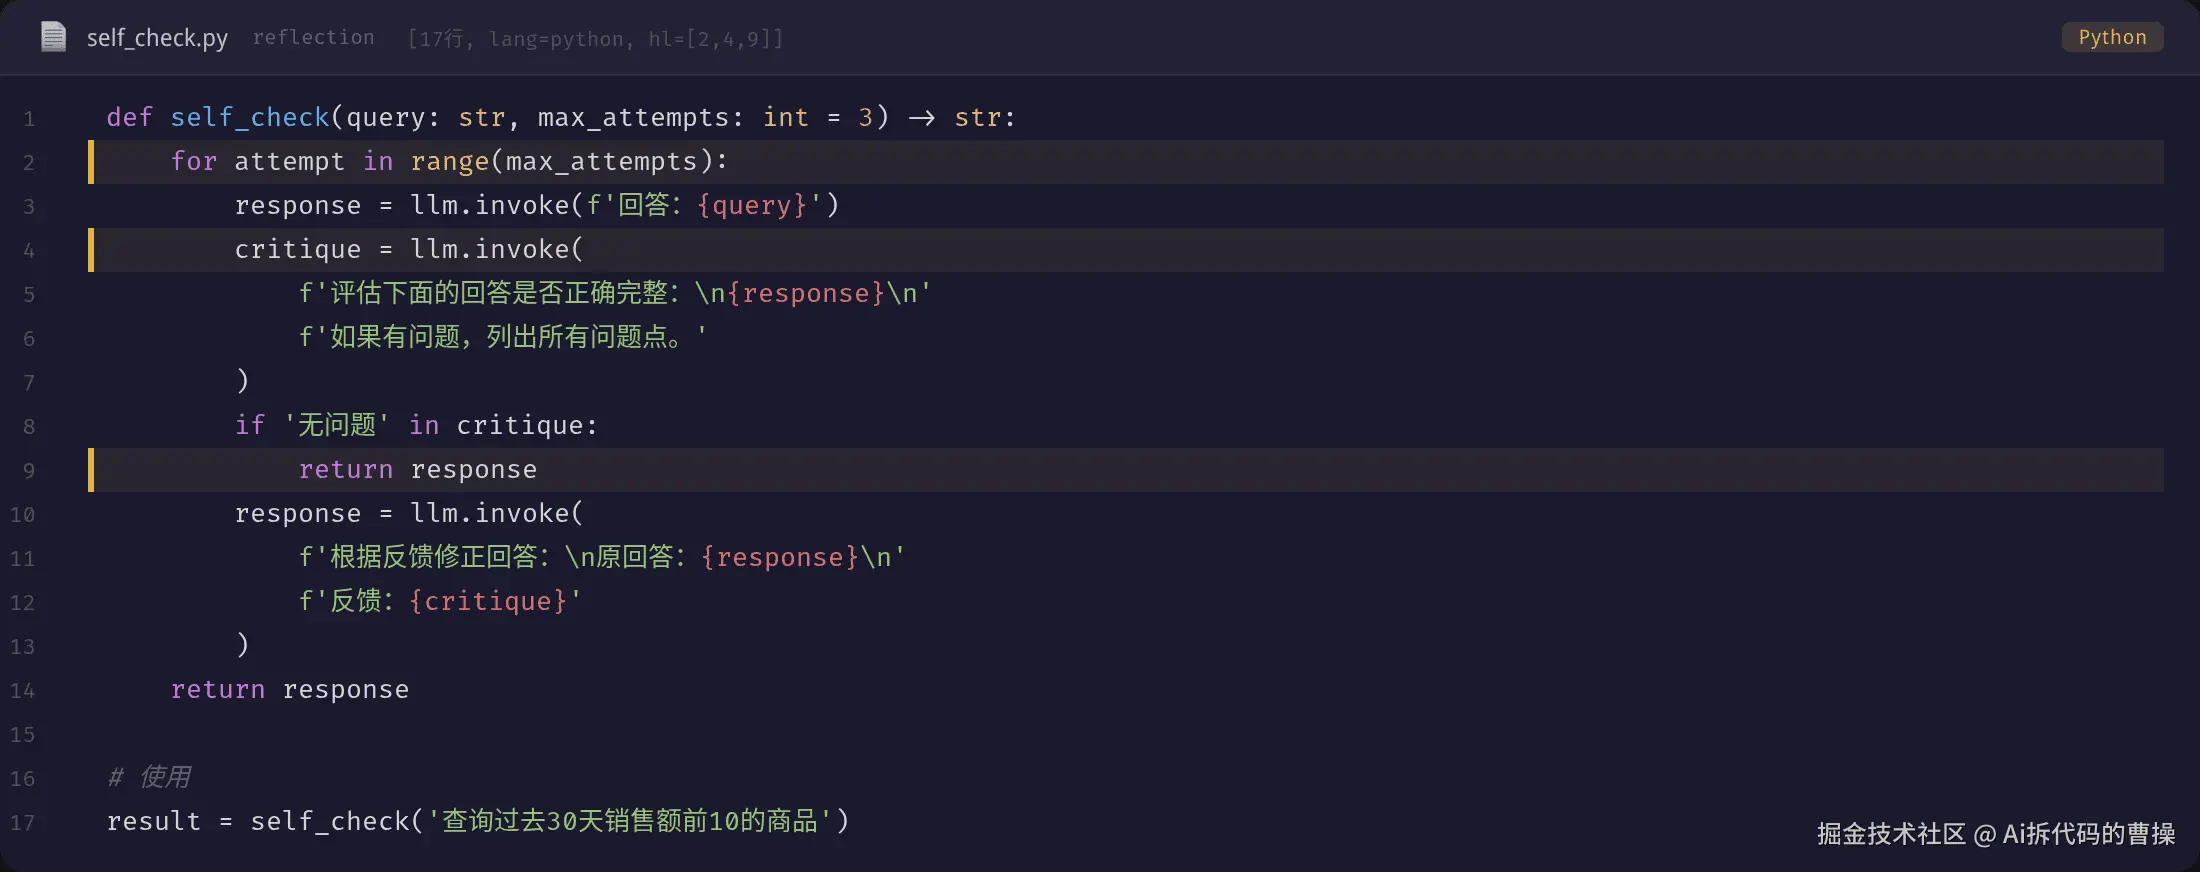This screenshot has width=2200, height=872.
Task: Click the # 使用 comment on line 16
Action: [149, 777]
